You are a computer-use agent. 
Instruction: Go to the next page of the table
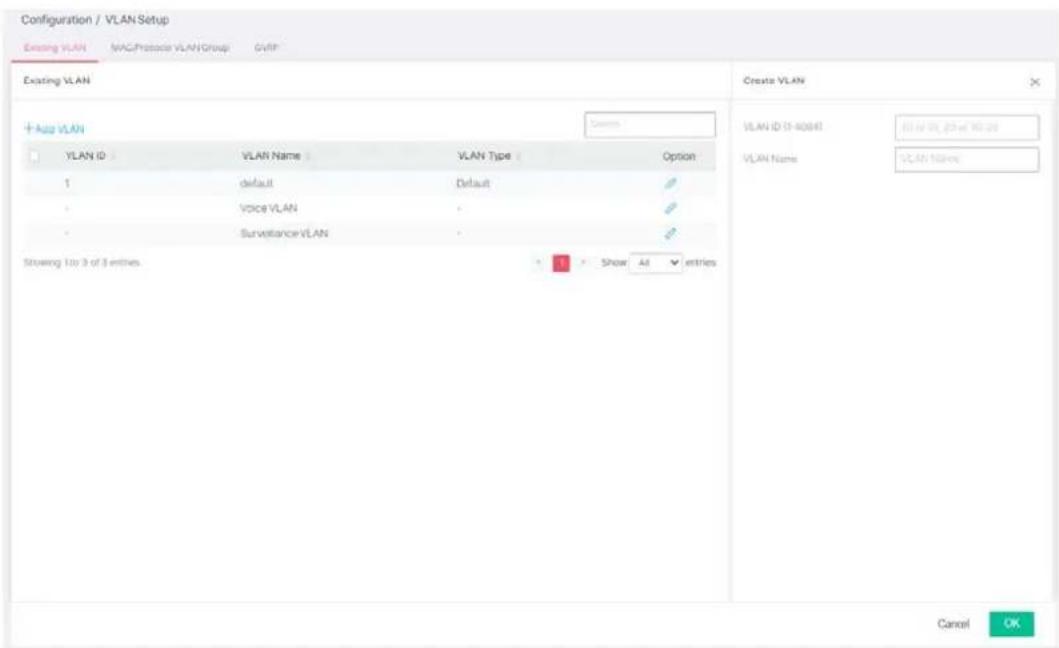(x=584, y=262)
